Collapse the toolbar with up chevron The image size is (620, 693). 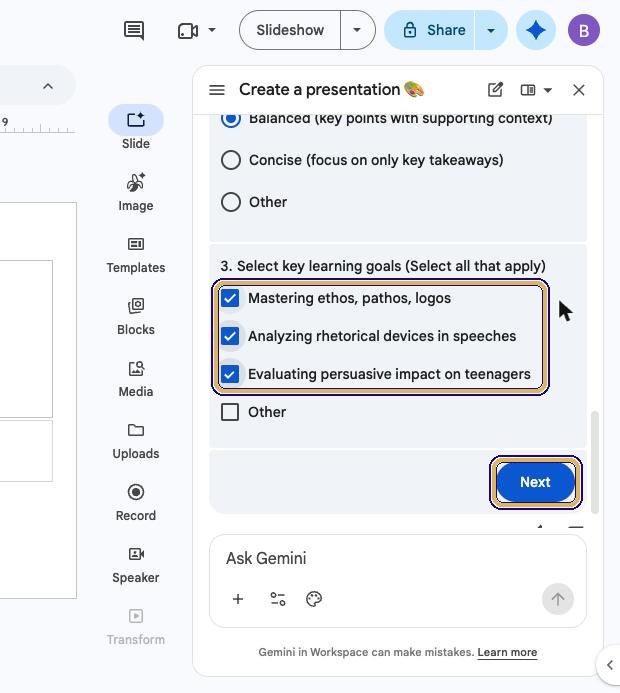tap(48, 86)
